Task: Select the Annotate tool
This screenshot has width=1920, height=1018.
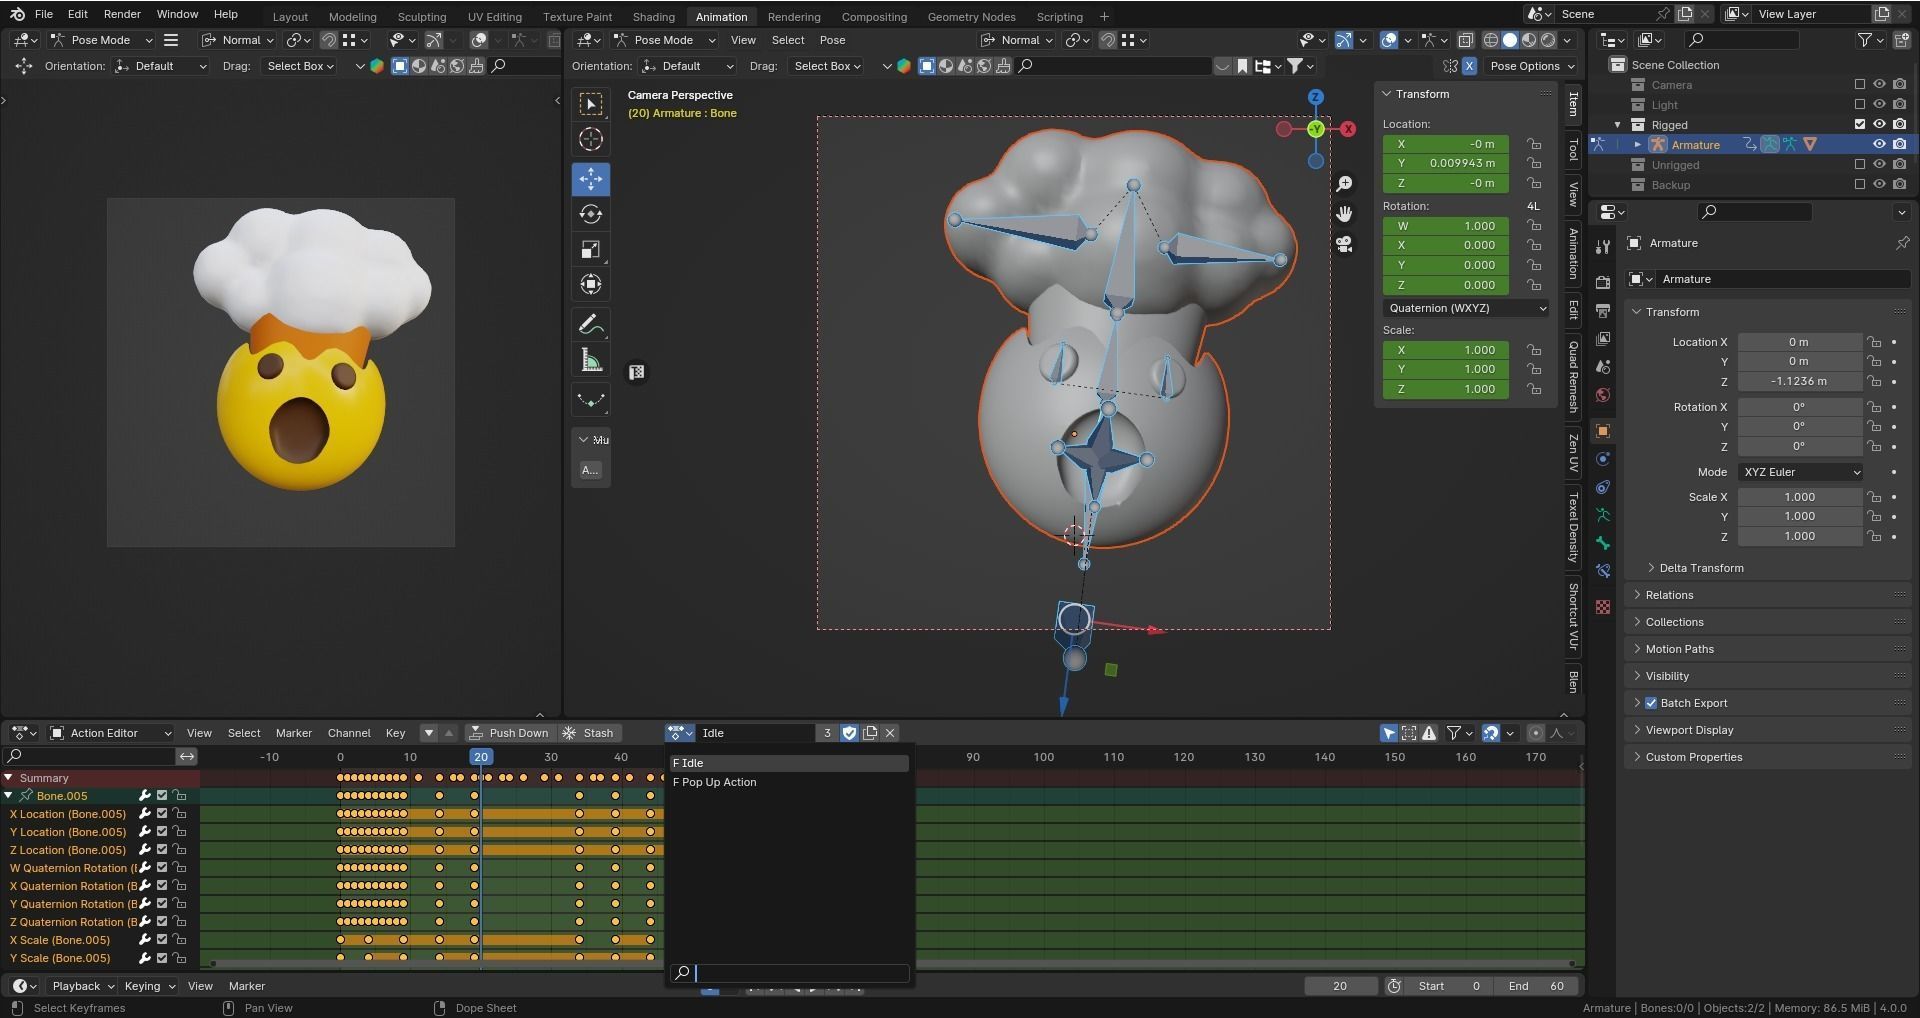Action: 591,325
